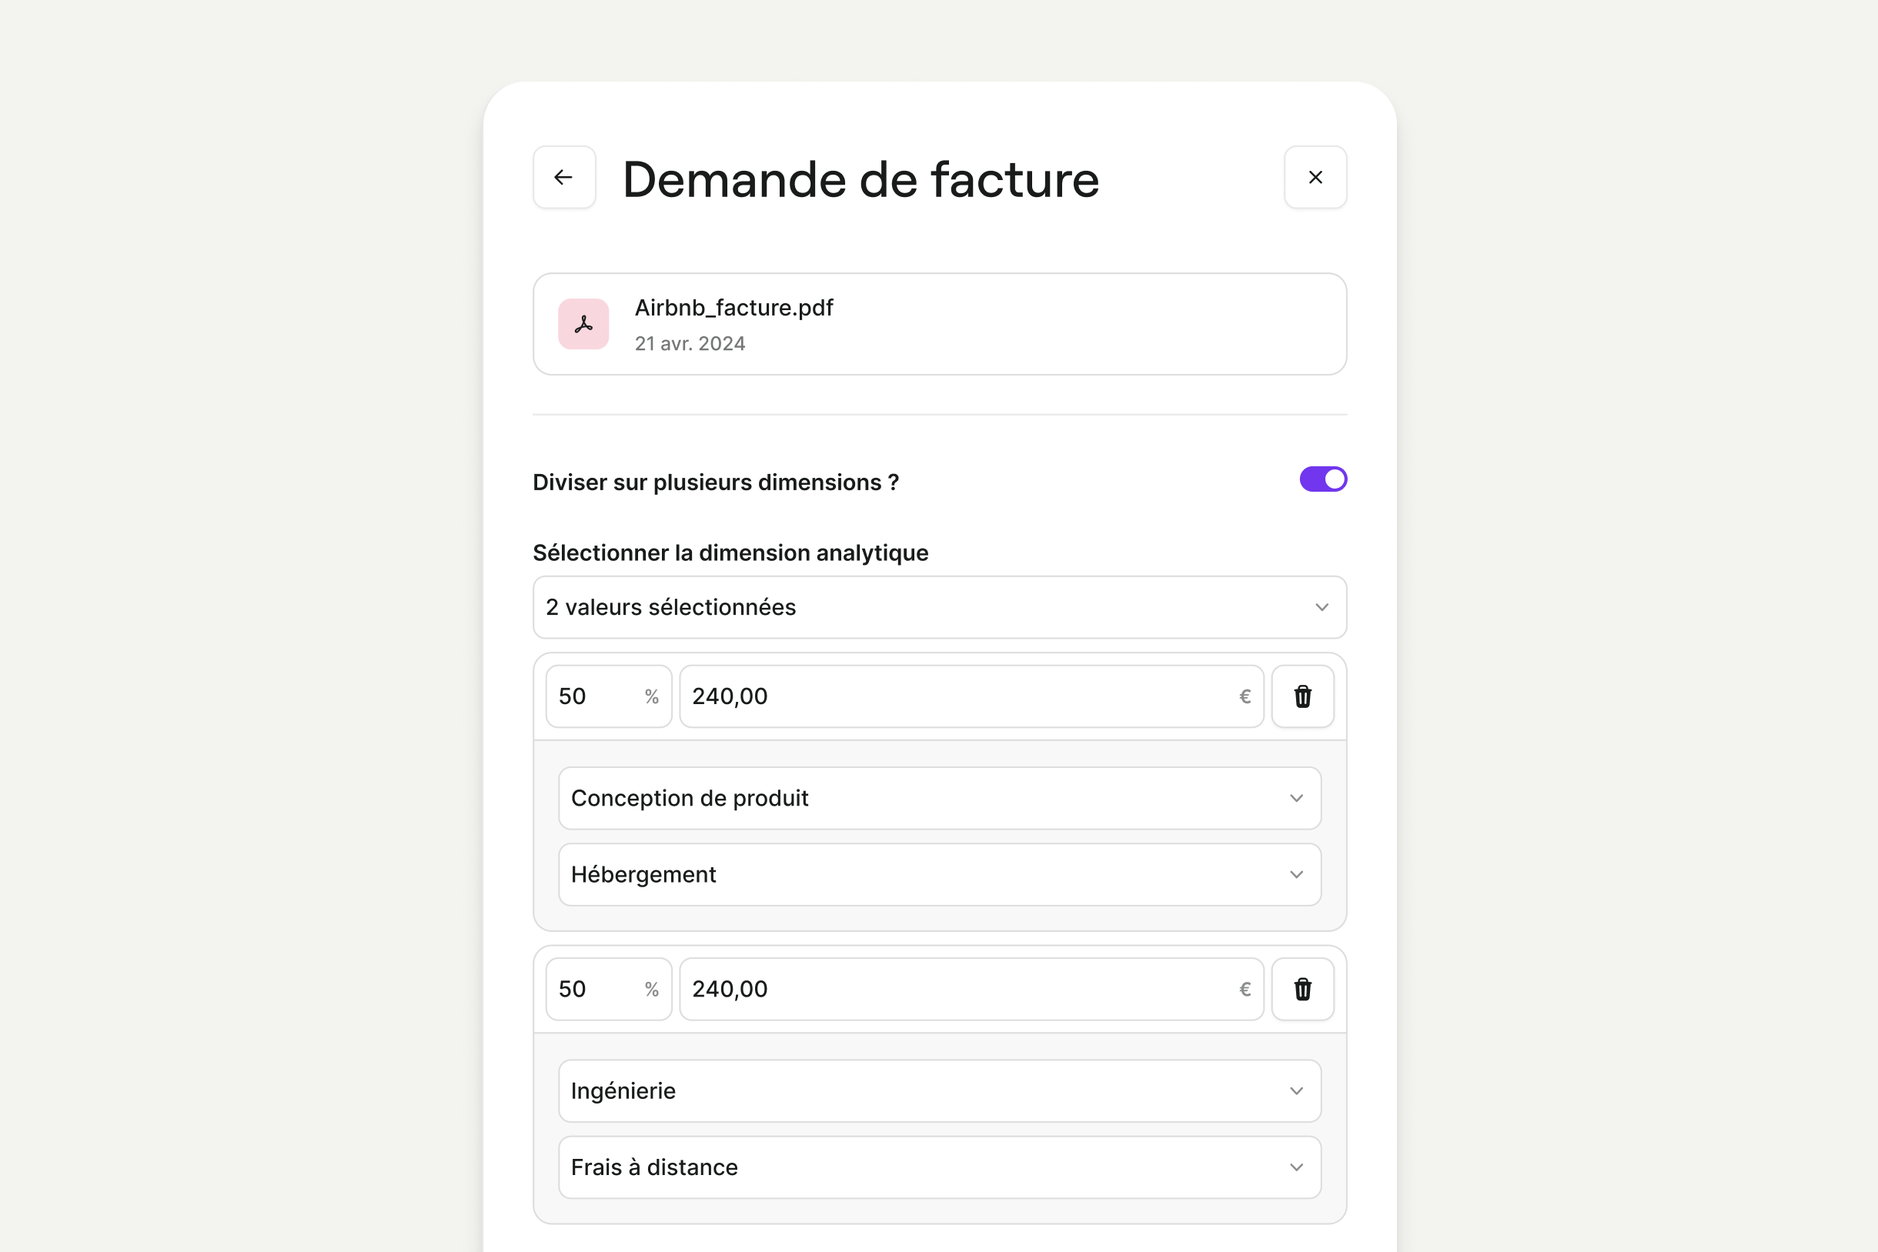Screen dimensions: 1878x1252
Task: Click the back arrow button
Action: pyautogui.click(x=564, y=178)
